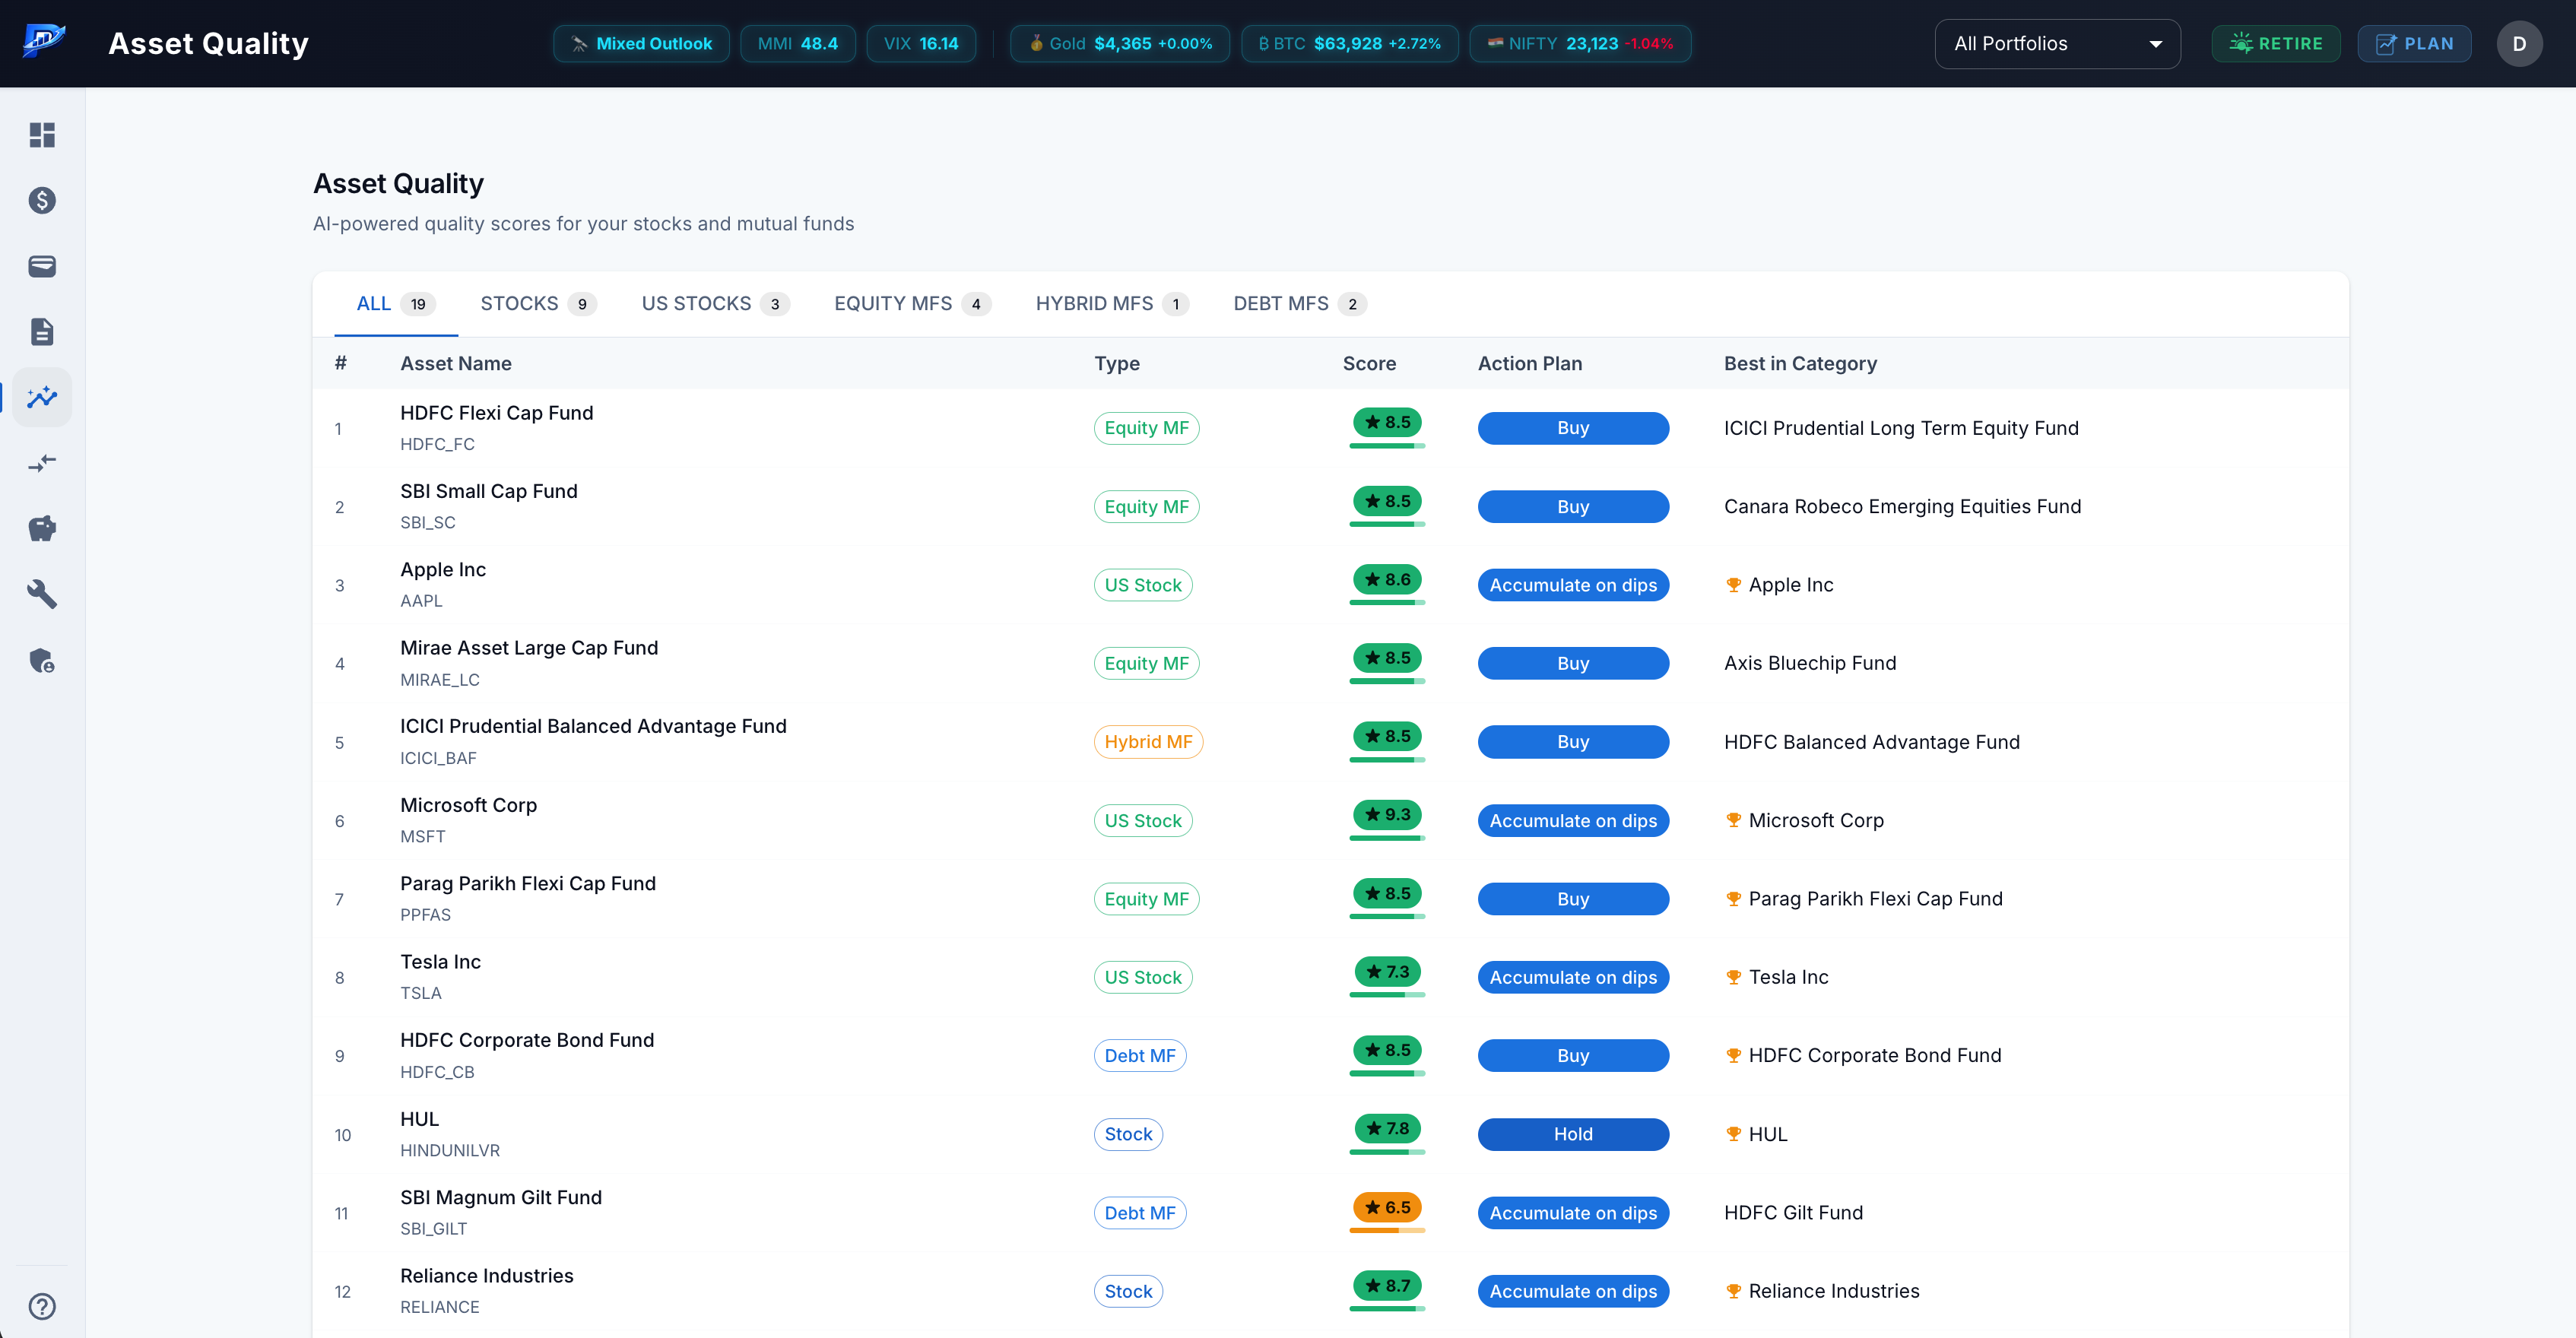
Task: Click the Action Plan column header
Action: tap(1530, 363)
